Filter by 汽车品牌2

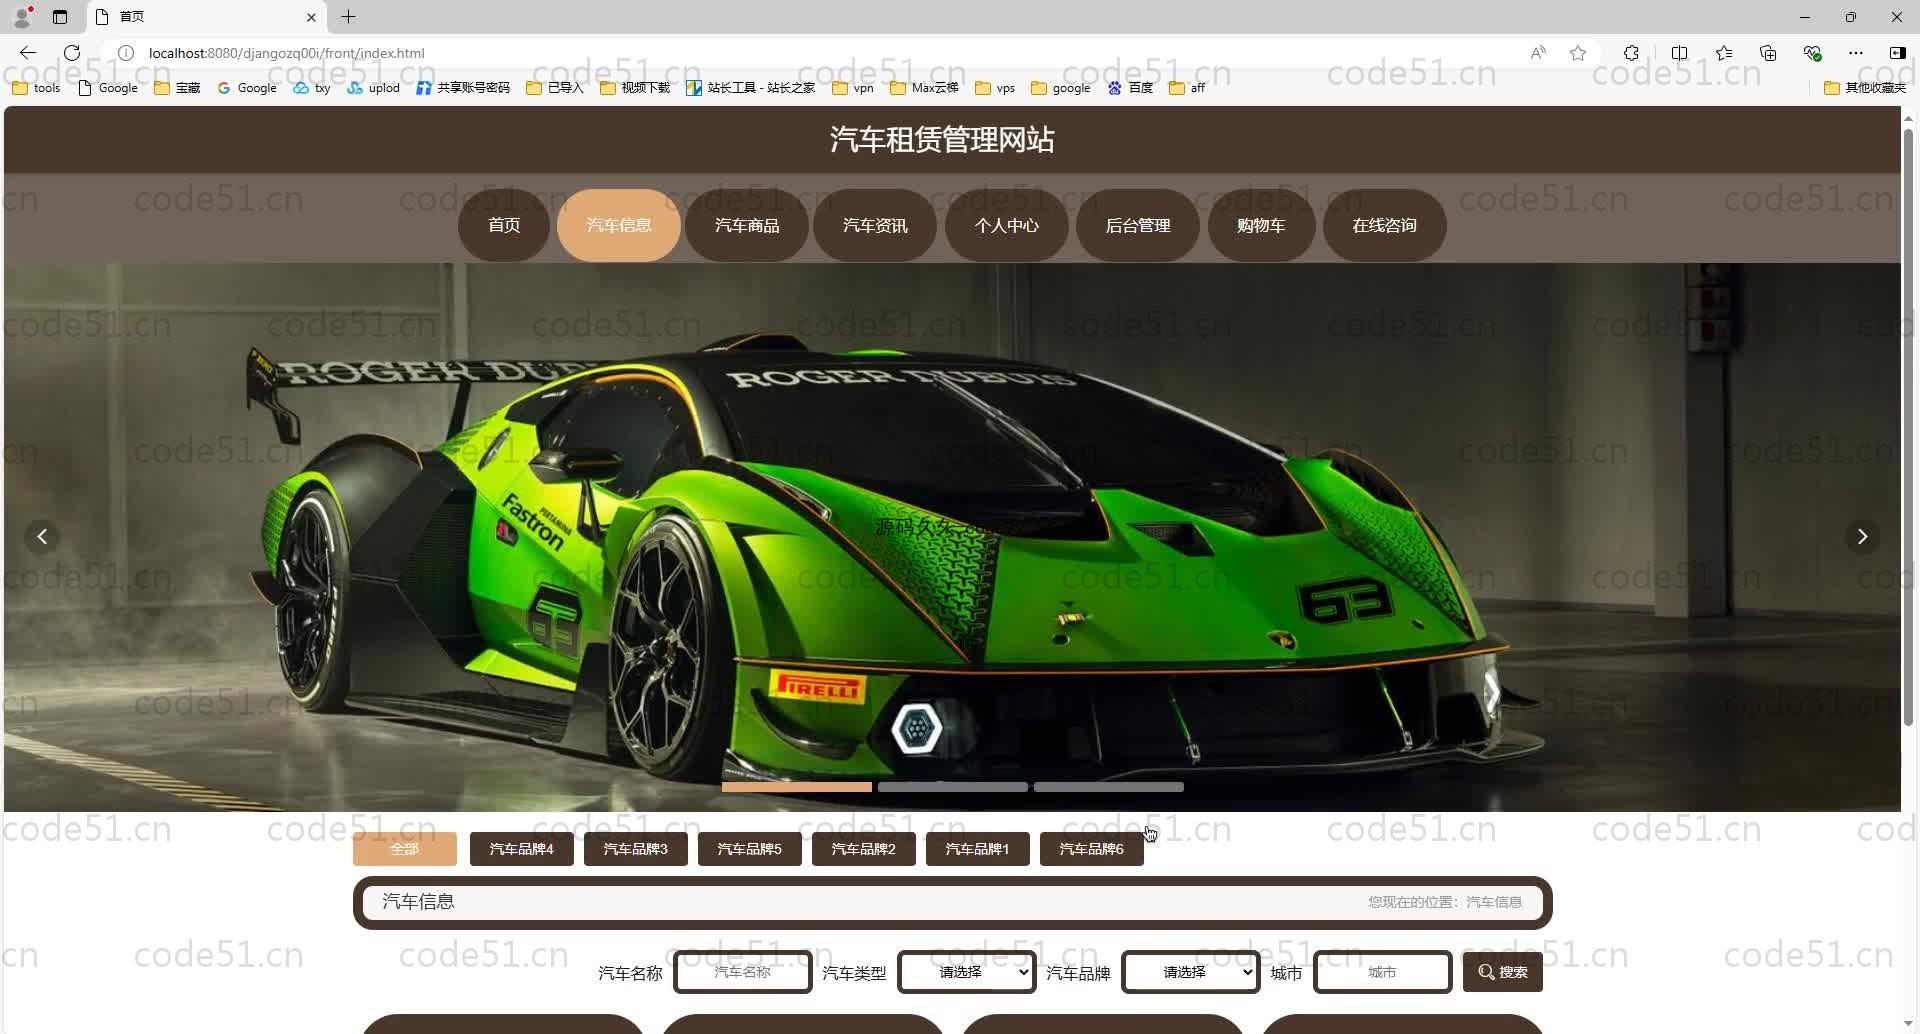[864, 849]
